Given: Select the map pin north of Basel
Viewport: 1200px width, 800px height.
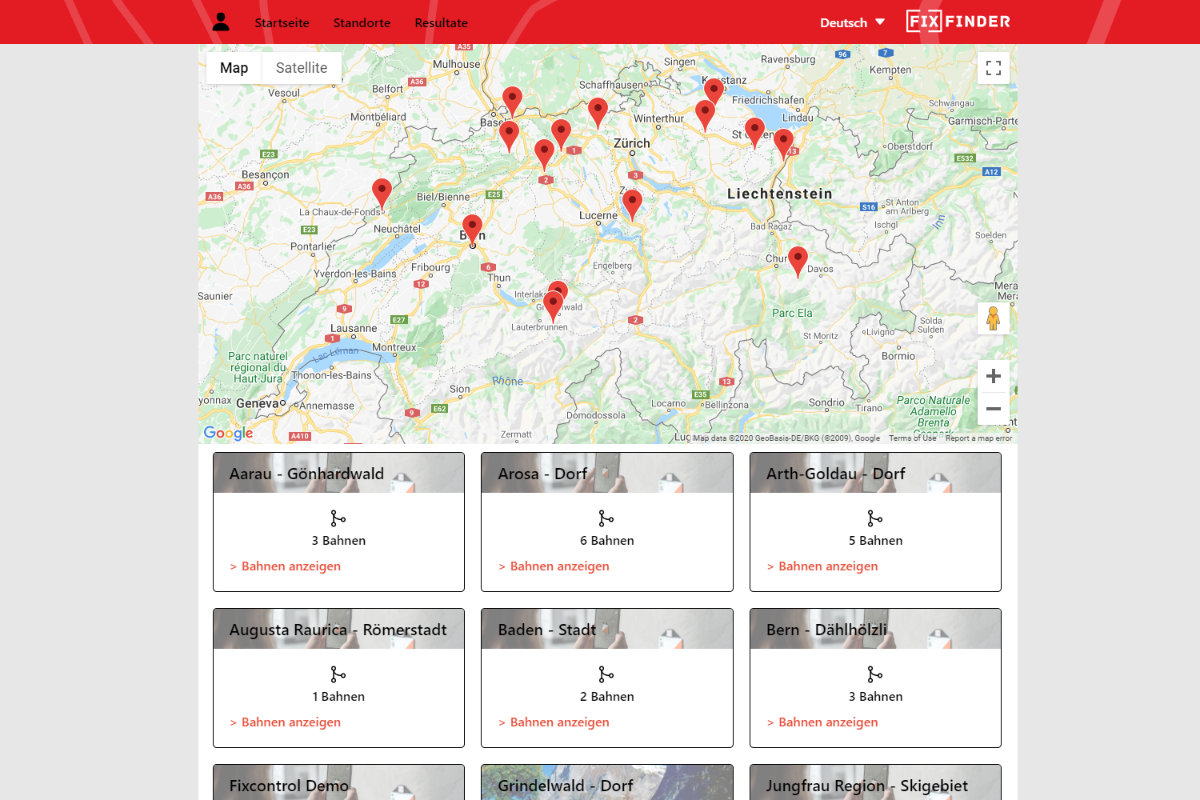Looking at the screenshot, I should [x=512, y=101].
